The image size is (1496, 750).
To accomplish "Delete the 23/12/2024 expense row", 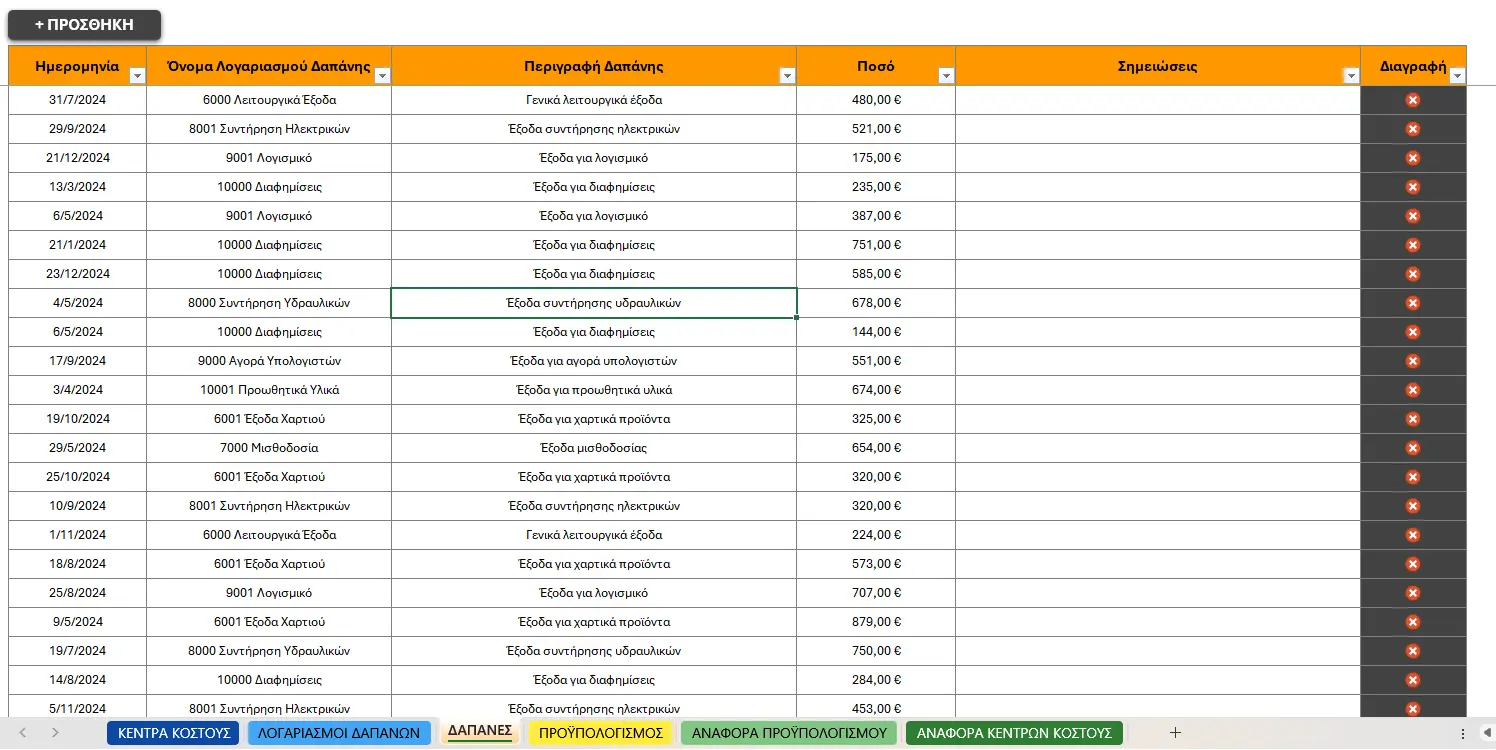I will 1413,274.
